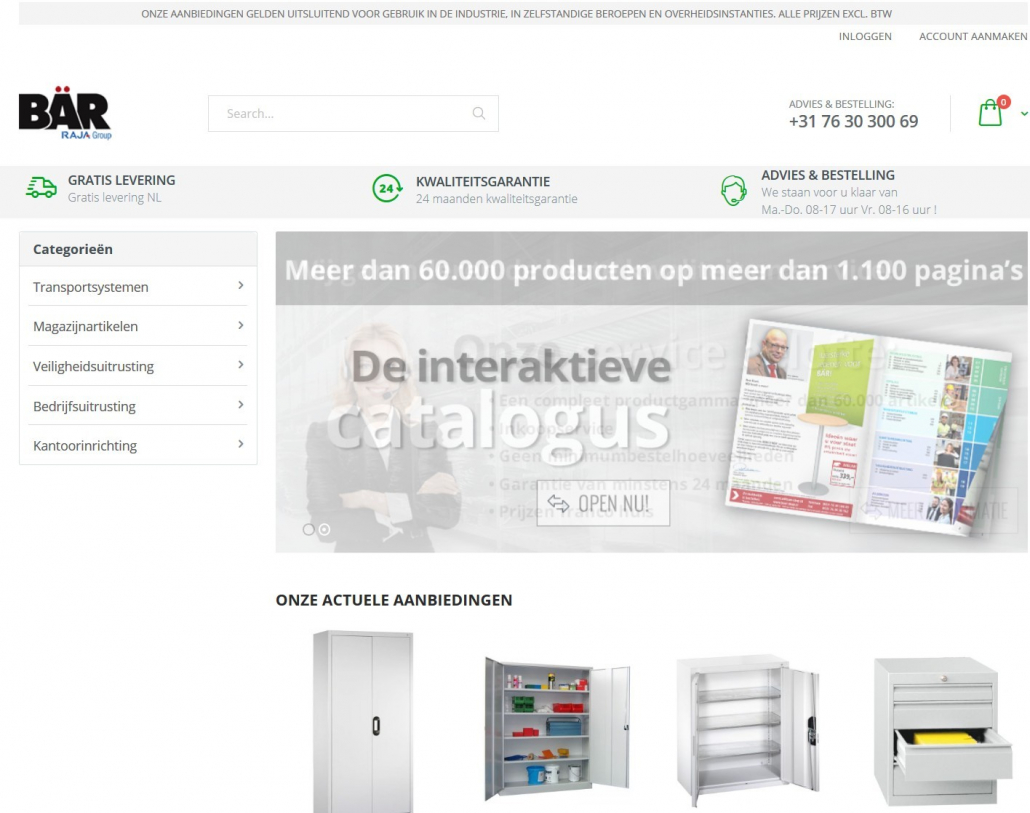1030x813 pixels.
Task: Click the search magnifier icon
Action: [479, 113]
